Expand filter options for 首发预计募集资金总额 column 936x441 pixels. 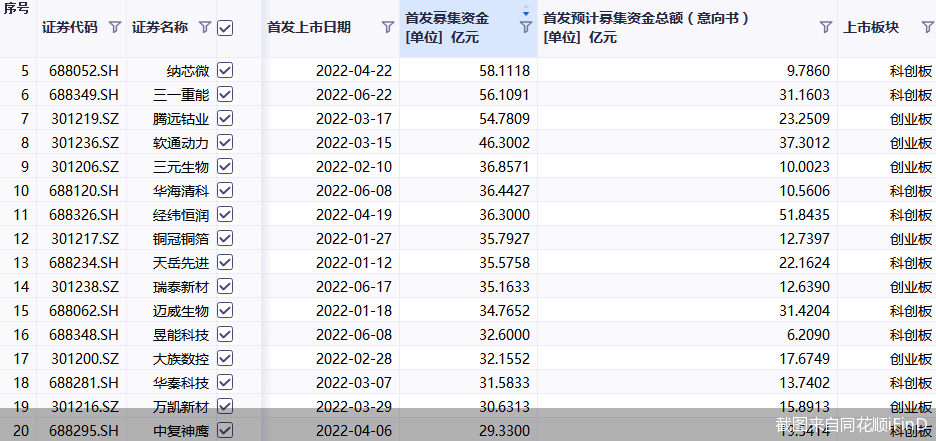pyautogui.click(x=825, y=28)
